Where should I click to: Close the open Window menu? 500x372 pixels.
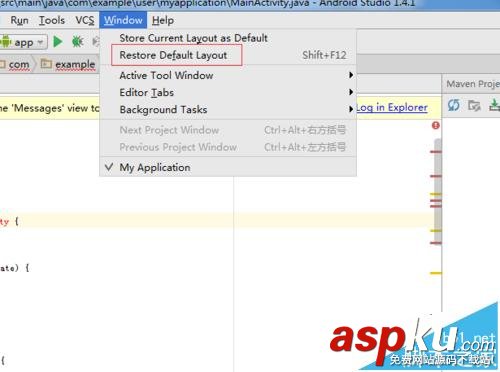pos(123,20)
